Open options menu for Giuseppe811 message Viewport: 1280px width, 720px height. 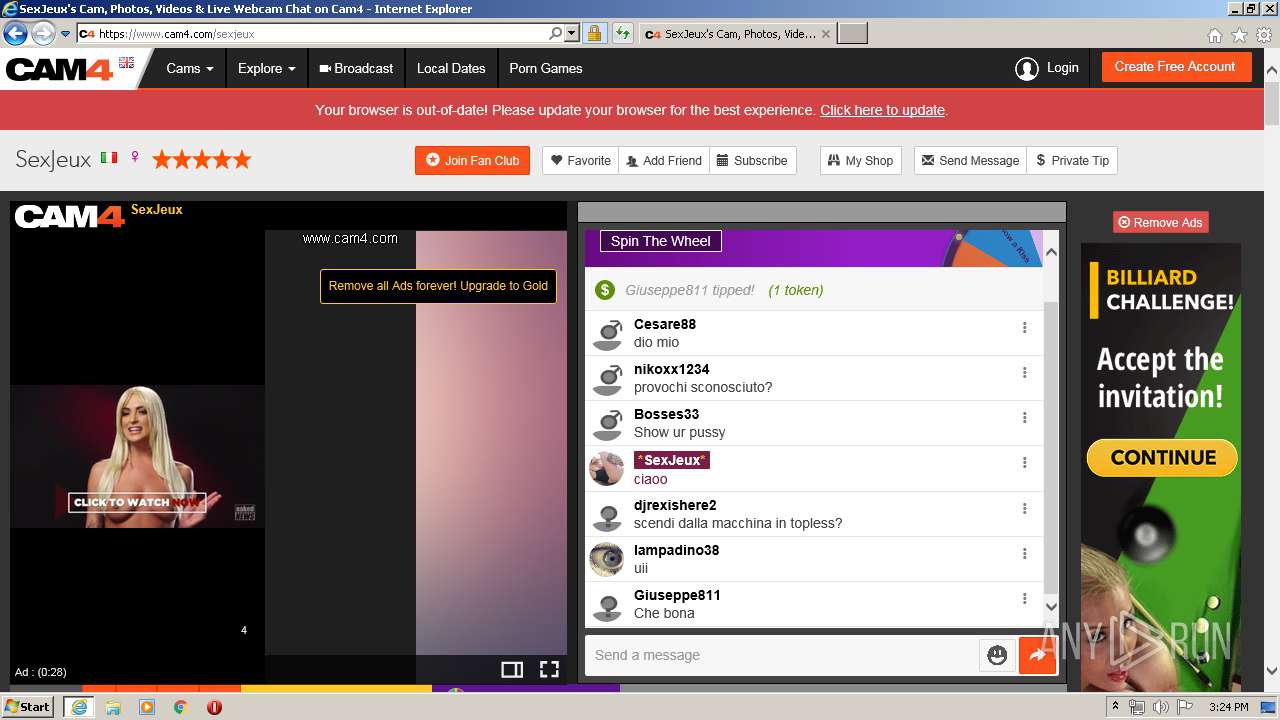pos(1024,599)
